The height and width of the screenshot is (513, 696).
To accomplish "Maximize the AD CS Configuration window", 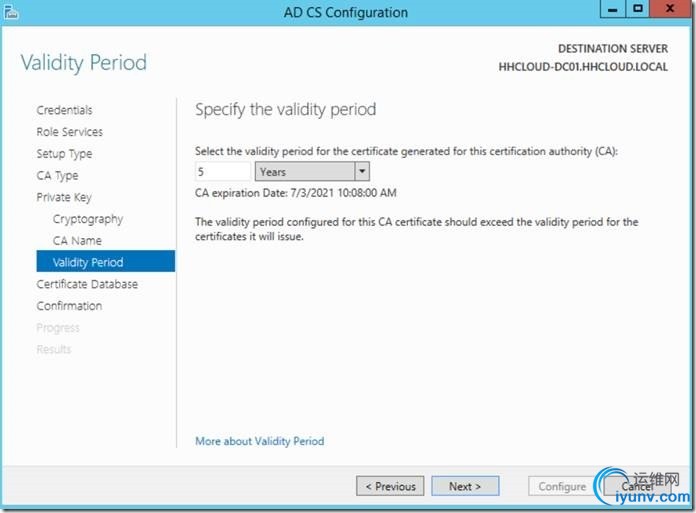I will click(639, 8).
